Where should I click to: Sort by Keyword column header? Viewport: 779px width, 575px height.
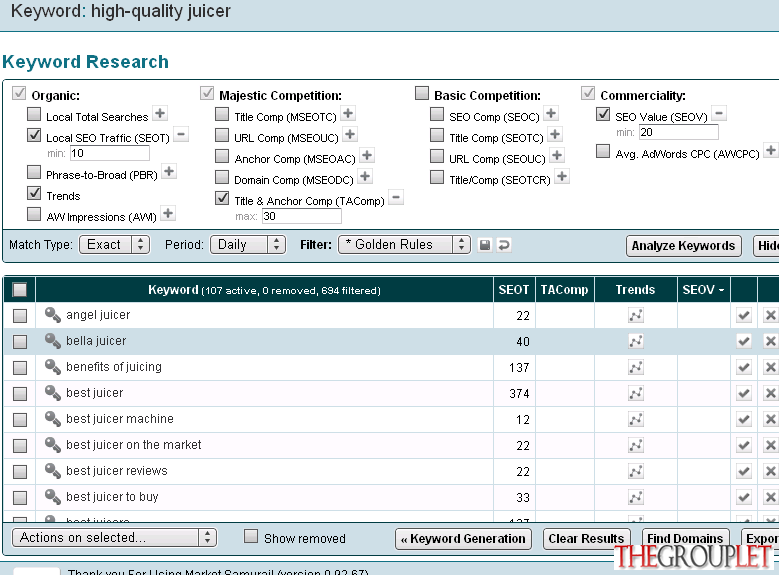(264, 290)
